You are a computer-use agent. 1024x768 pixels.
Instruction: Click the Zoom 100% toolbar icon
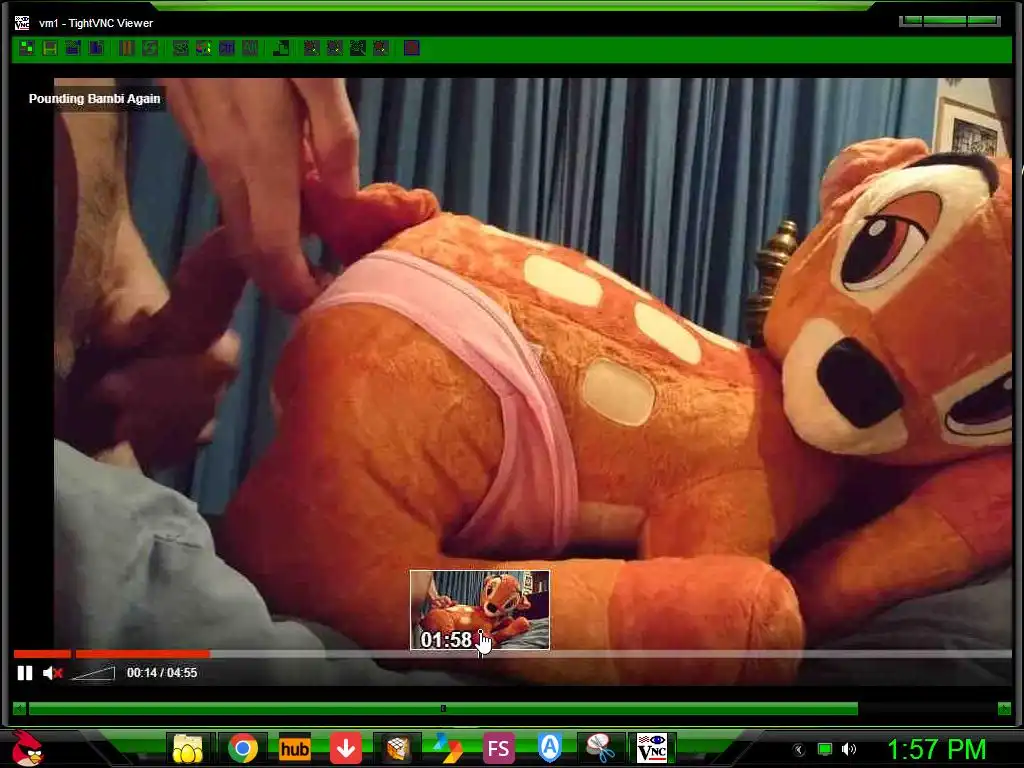click(358, 48)
